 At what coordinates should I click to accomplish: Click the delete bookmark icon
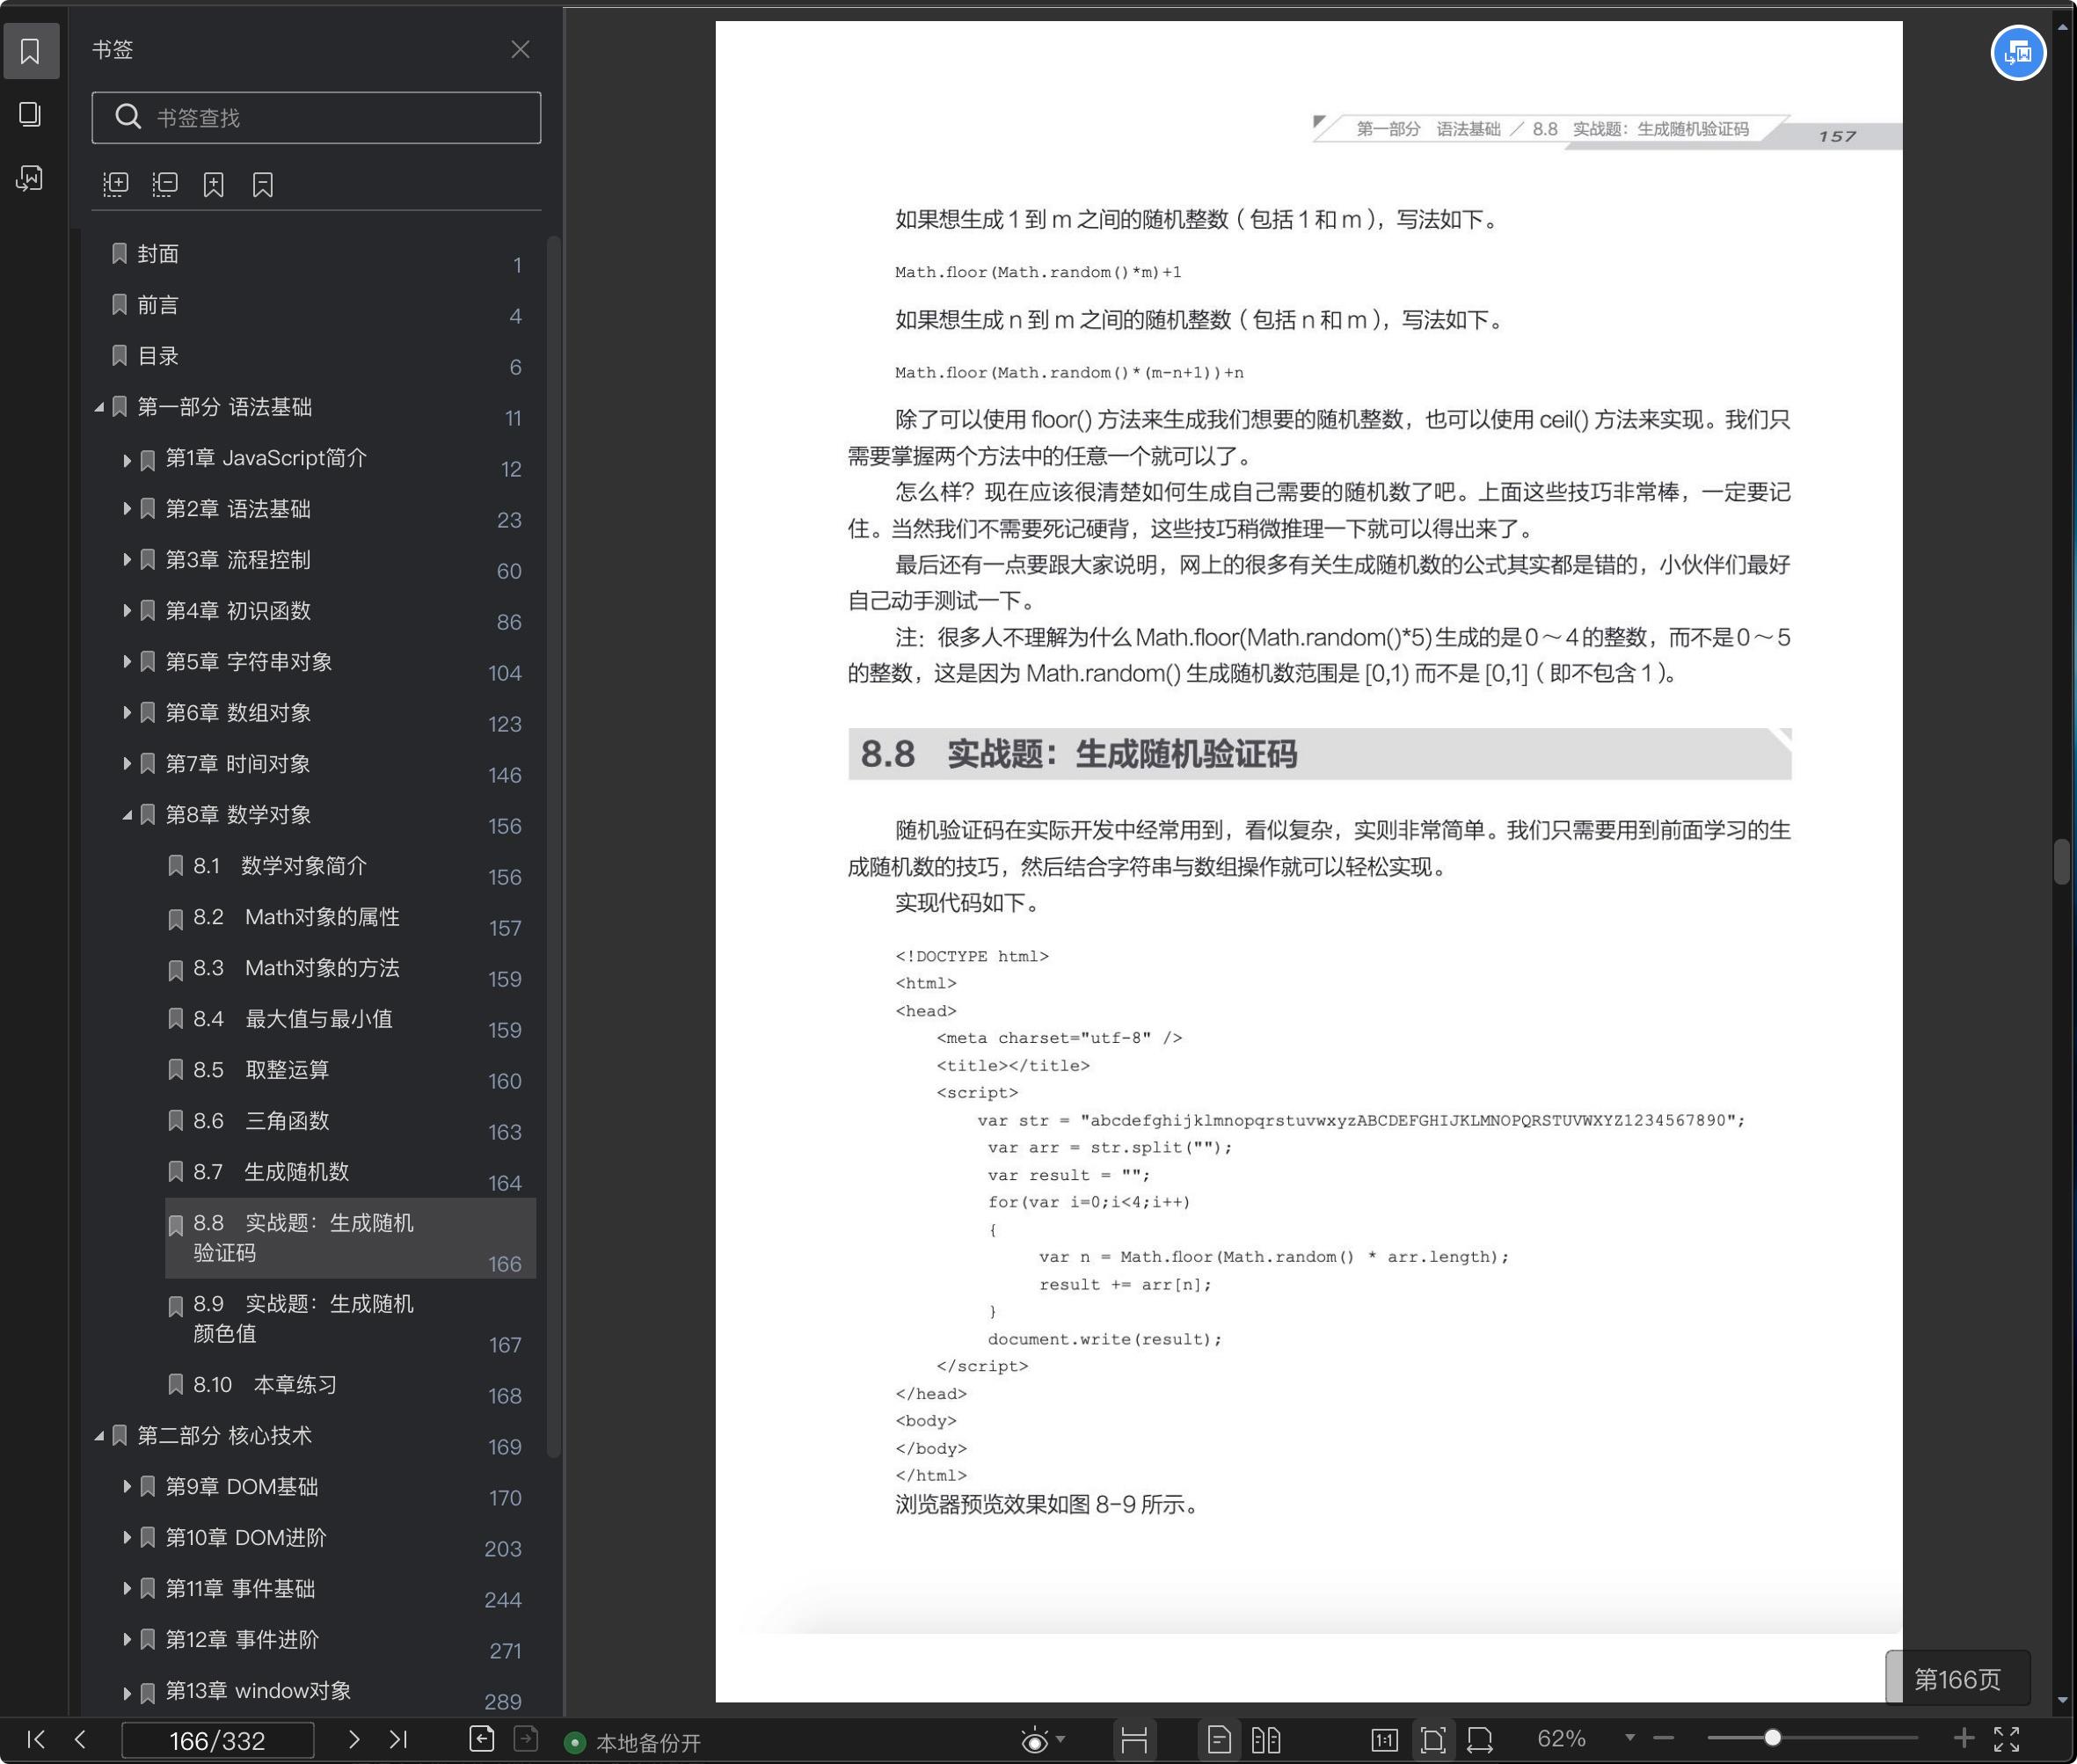point(263,184)
